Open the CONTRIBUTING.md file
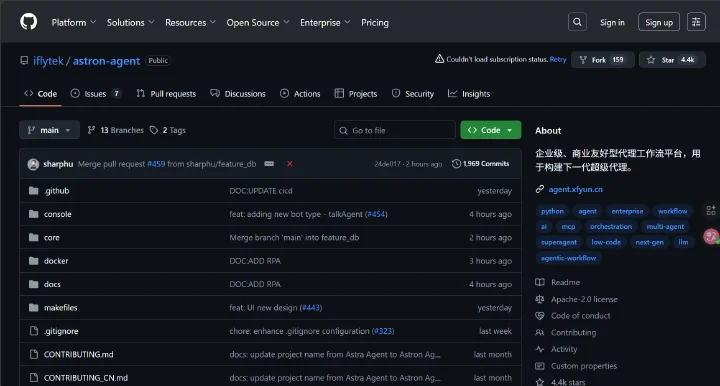Screen dimensions: 720x386 (x=79, y=354)
